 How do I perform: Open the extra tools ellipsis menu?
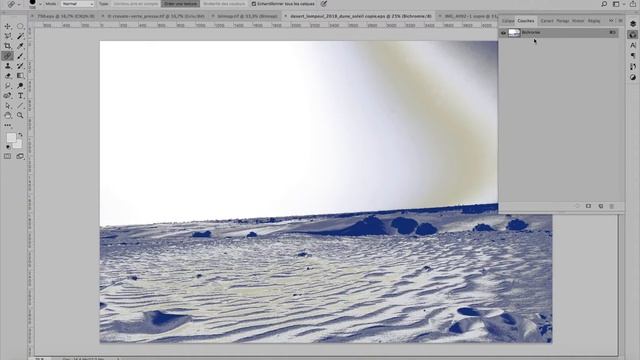(8, 125)
